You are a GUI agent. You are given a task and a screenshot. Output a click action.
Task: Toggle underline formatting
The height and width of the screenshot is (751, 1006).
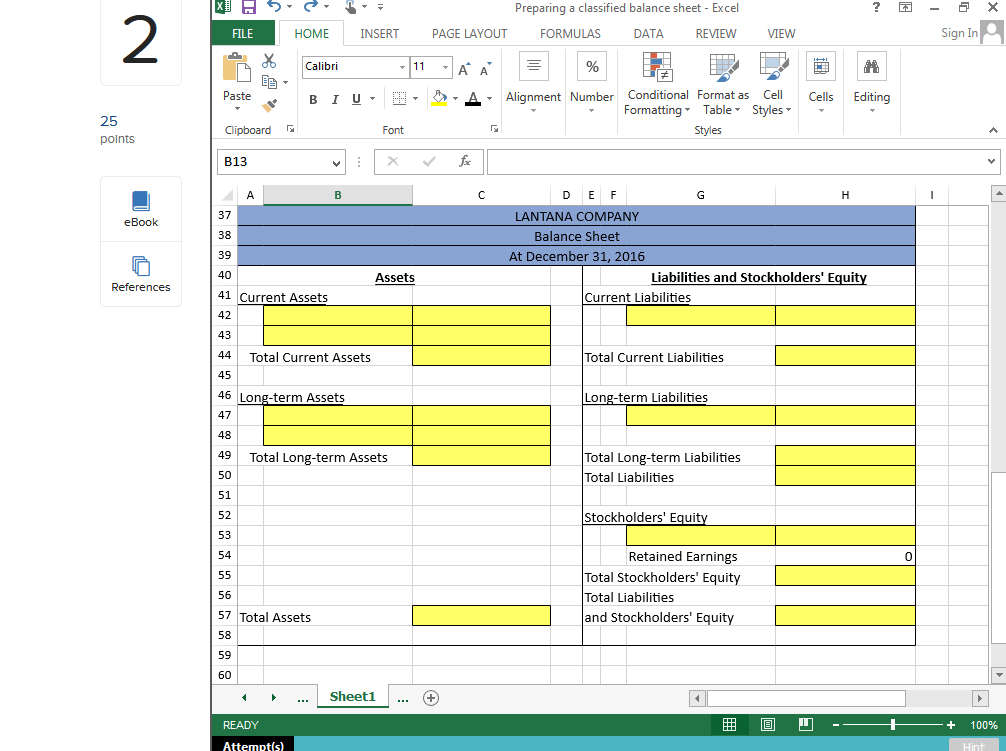point(356,100)
